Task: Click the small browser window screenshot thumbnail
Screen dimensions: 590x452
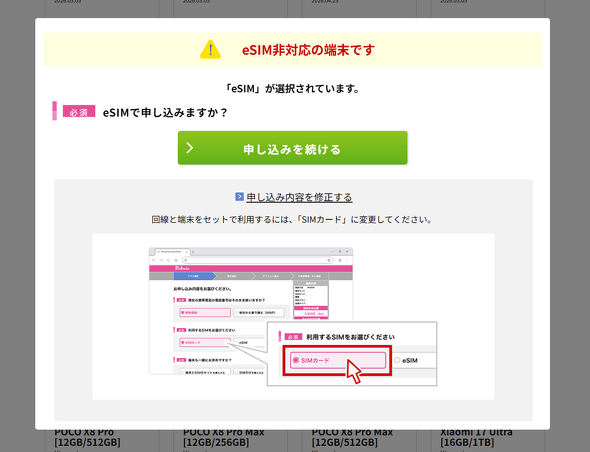Action: 251,311
